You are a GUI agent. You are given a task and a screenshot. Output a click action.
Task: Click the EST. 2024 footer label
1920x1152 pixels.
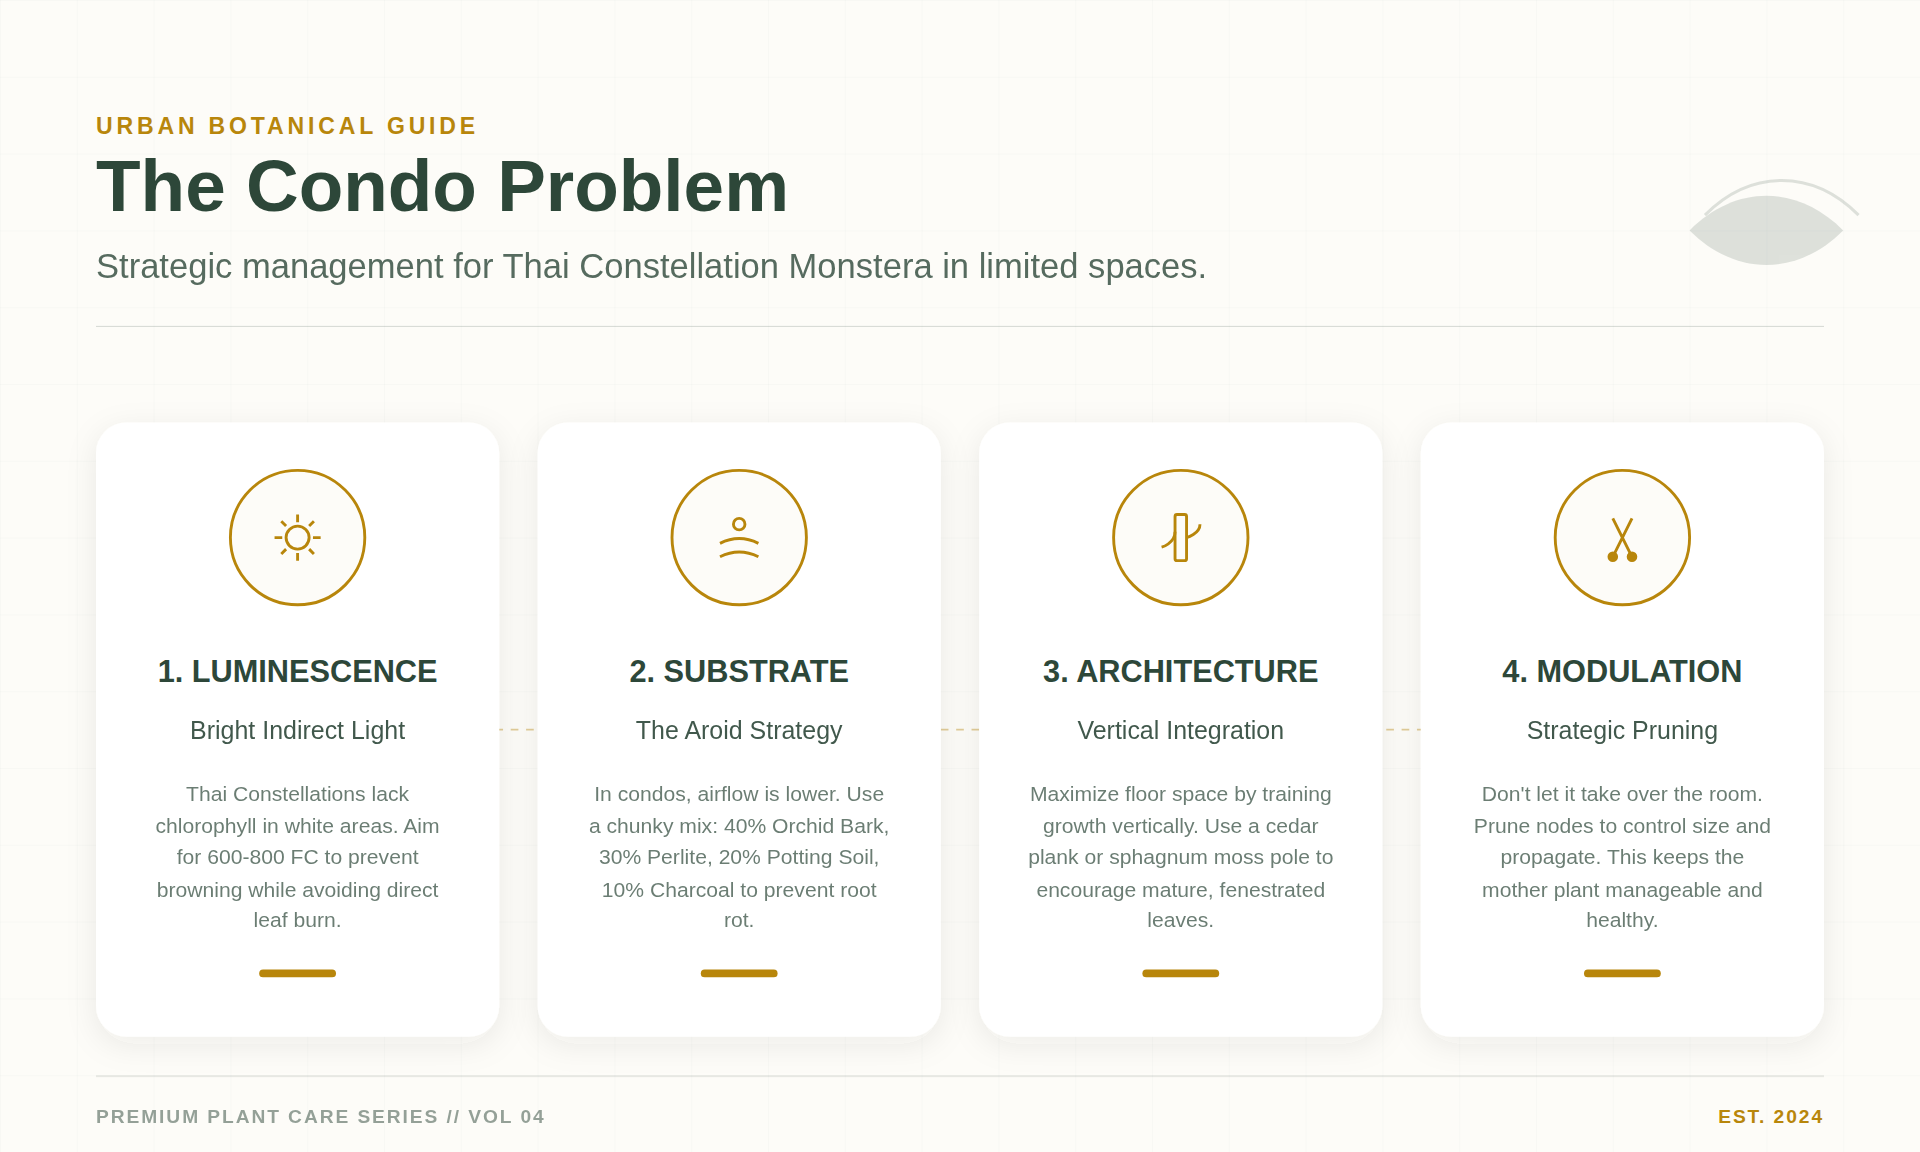coord(1770,1117)
